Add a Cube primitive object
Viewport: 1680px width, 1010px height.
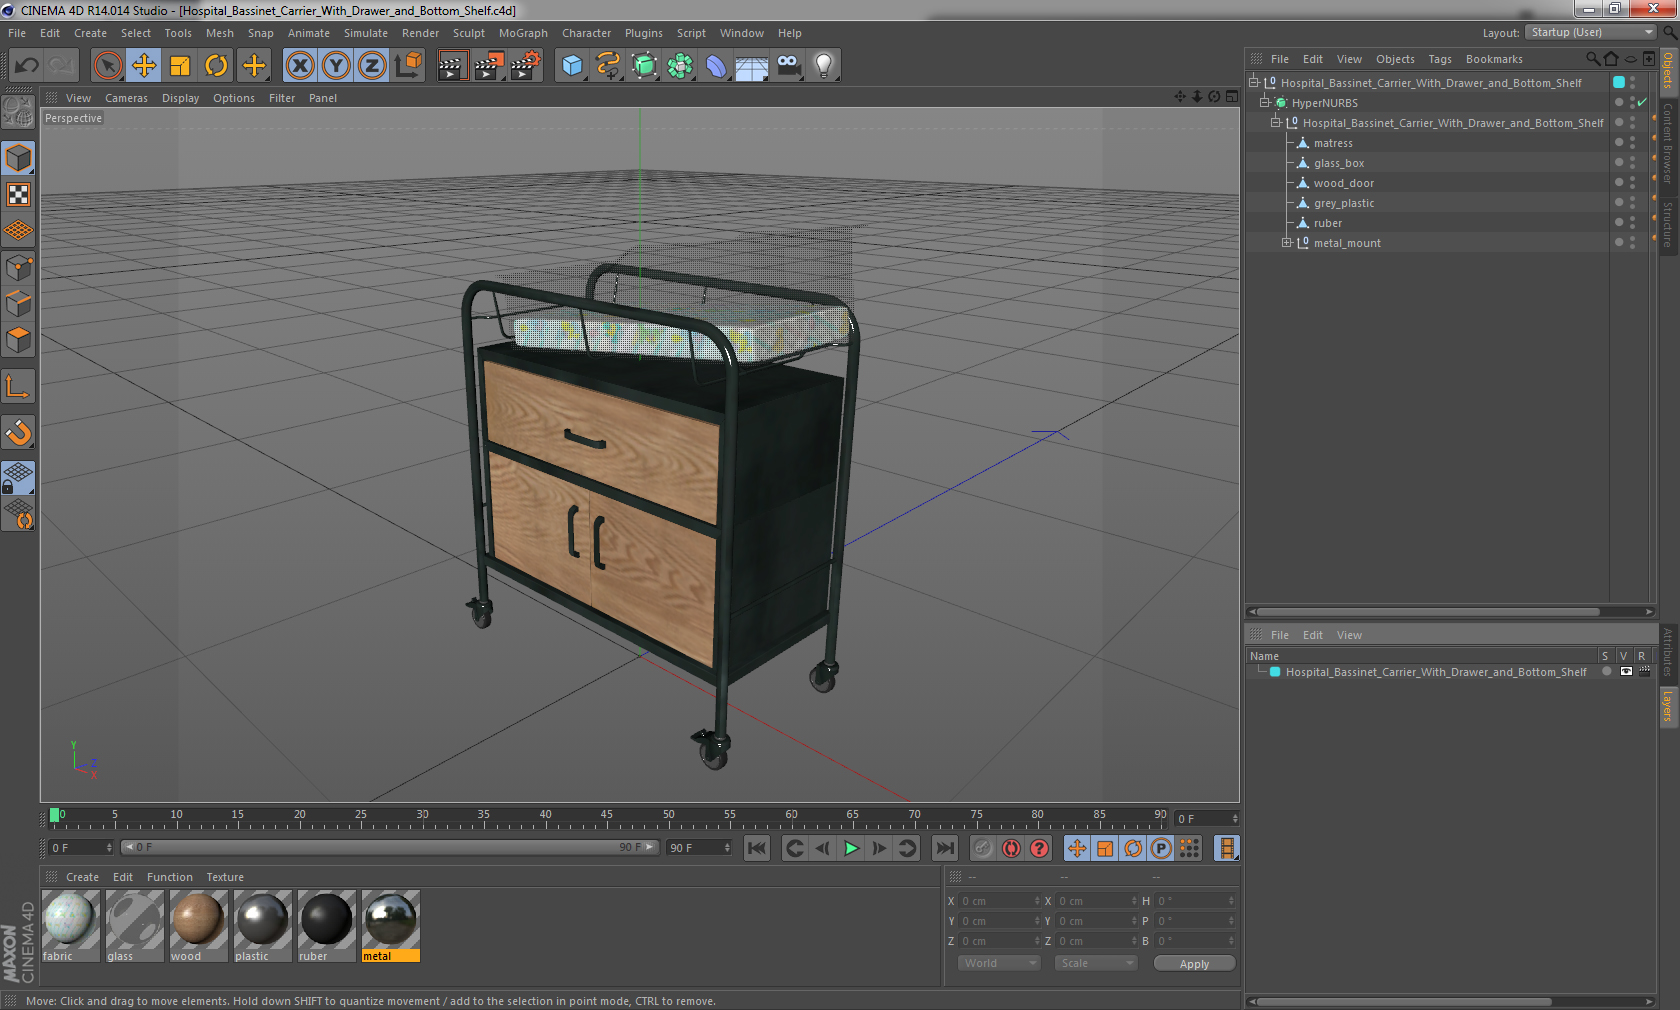(572, 66)
